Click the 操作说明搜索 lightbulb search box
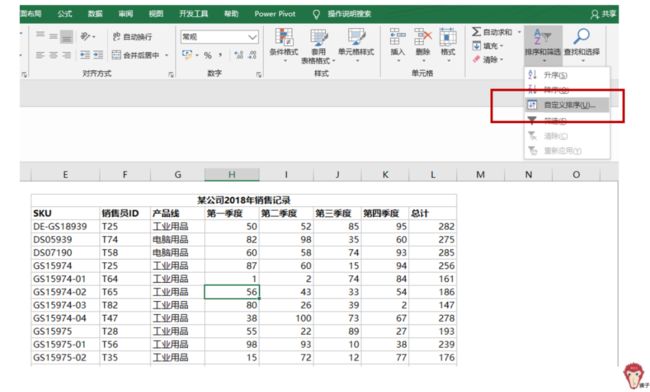650x392 pixels. point(342,14)
